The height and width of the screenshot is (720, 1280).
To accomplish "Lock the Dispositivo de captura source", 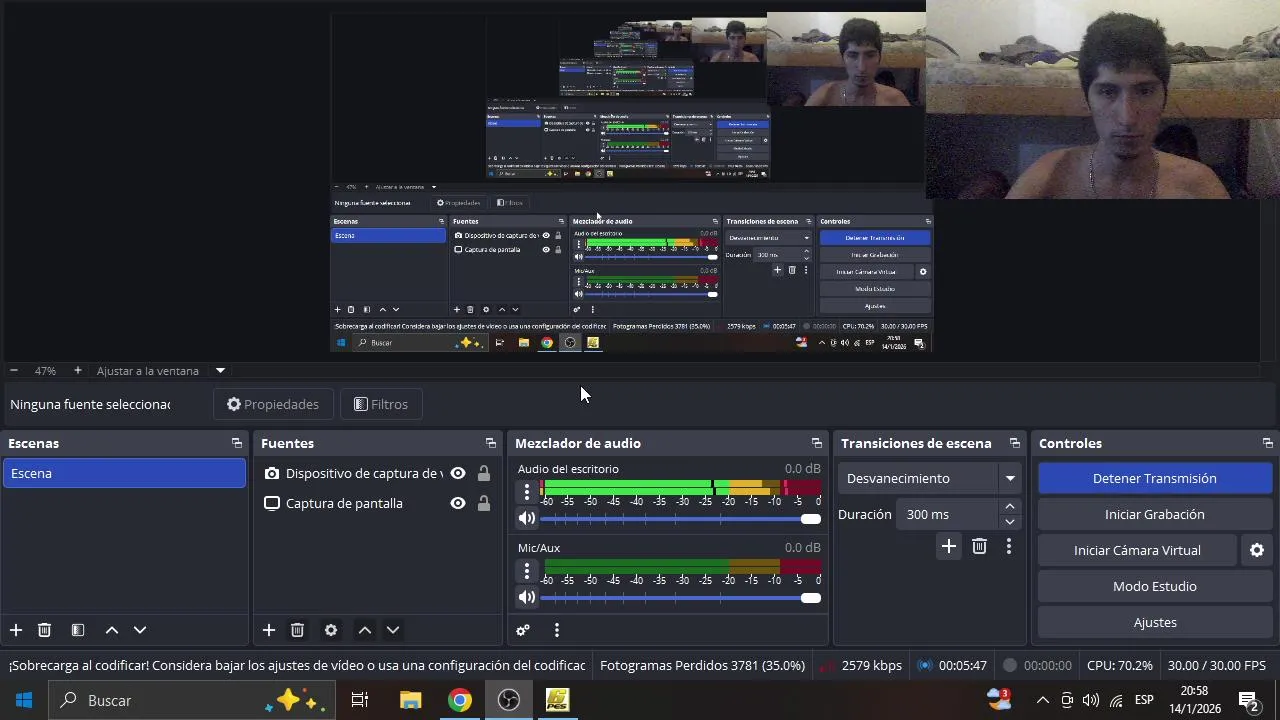I will (484, 473).
